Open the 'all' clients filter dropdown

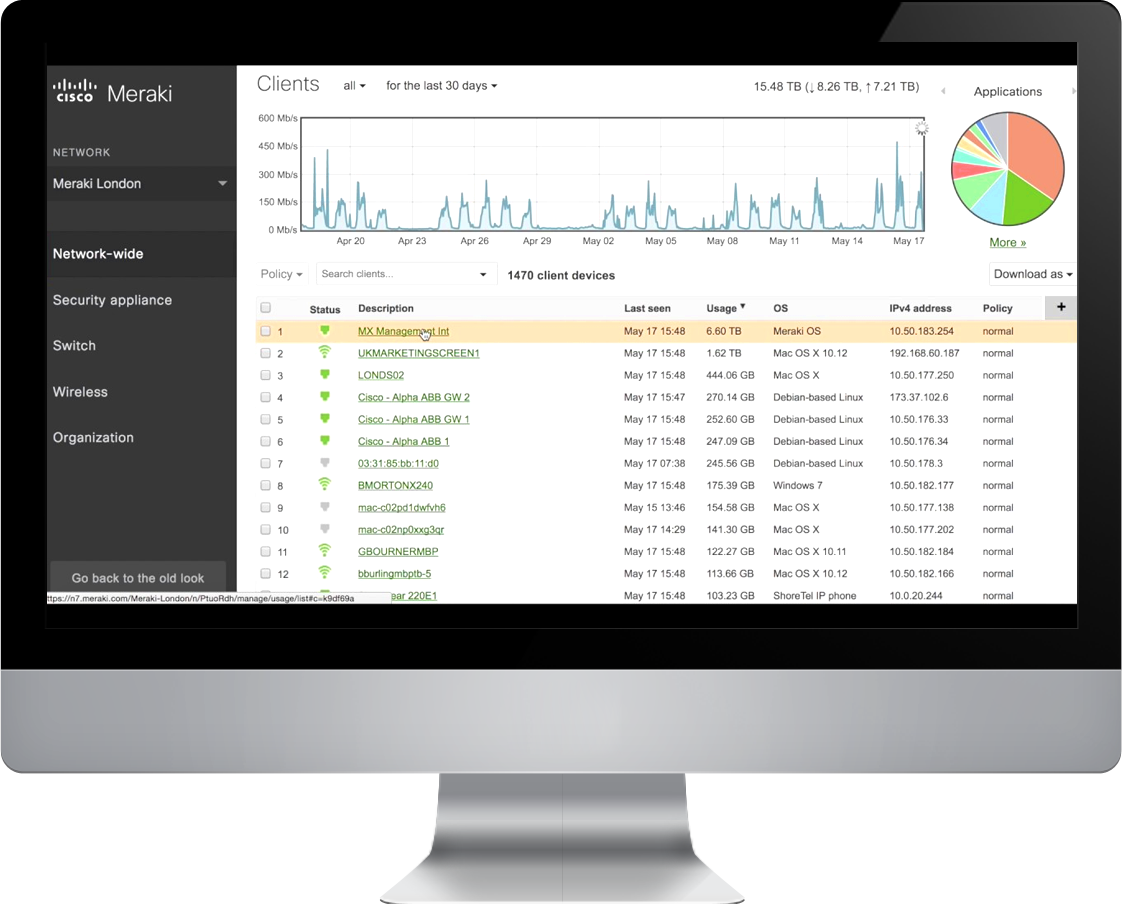click(x=354, y=86)
